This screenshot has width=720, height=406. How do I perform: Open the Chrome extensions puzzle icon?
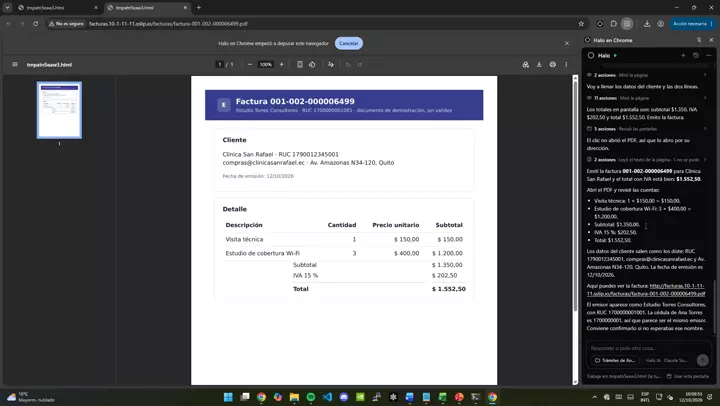point(613,23)
